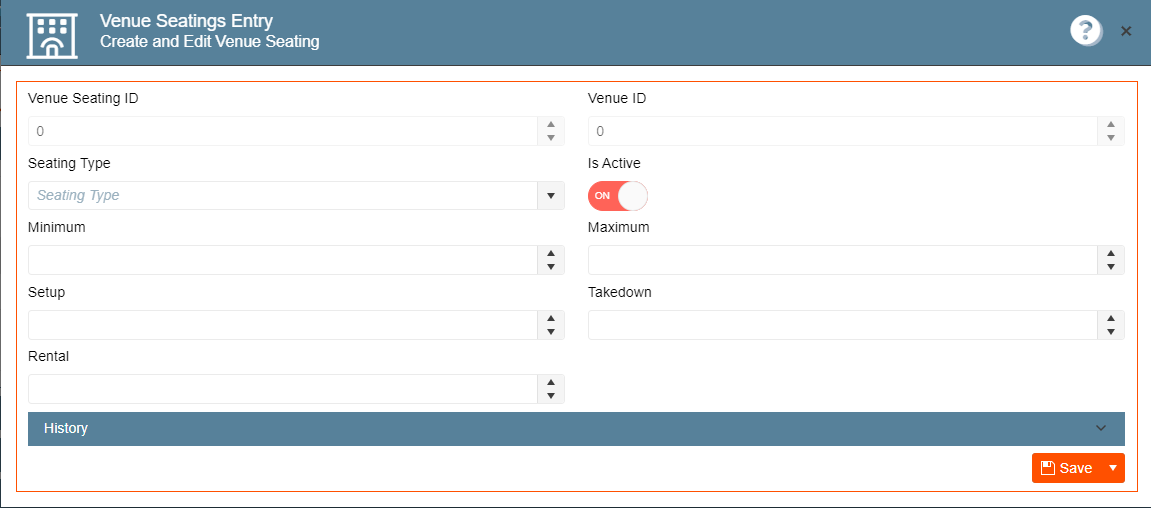Increase the Minimum value with up arrow
This screenshot has width=1151, height=508.
click(x=551, y=253)
